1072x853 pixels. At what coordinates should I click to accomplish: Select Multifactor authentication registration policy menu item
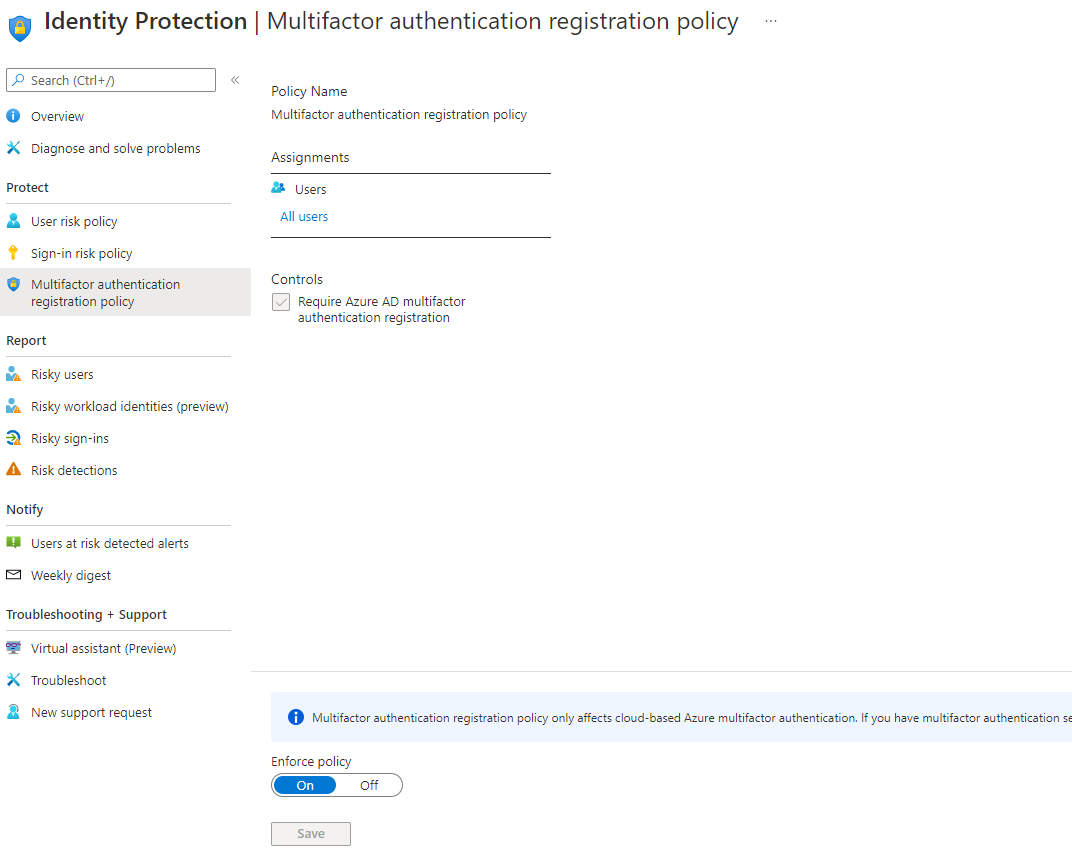coord(125,293)
